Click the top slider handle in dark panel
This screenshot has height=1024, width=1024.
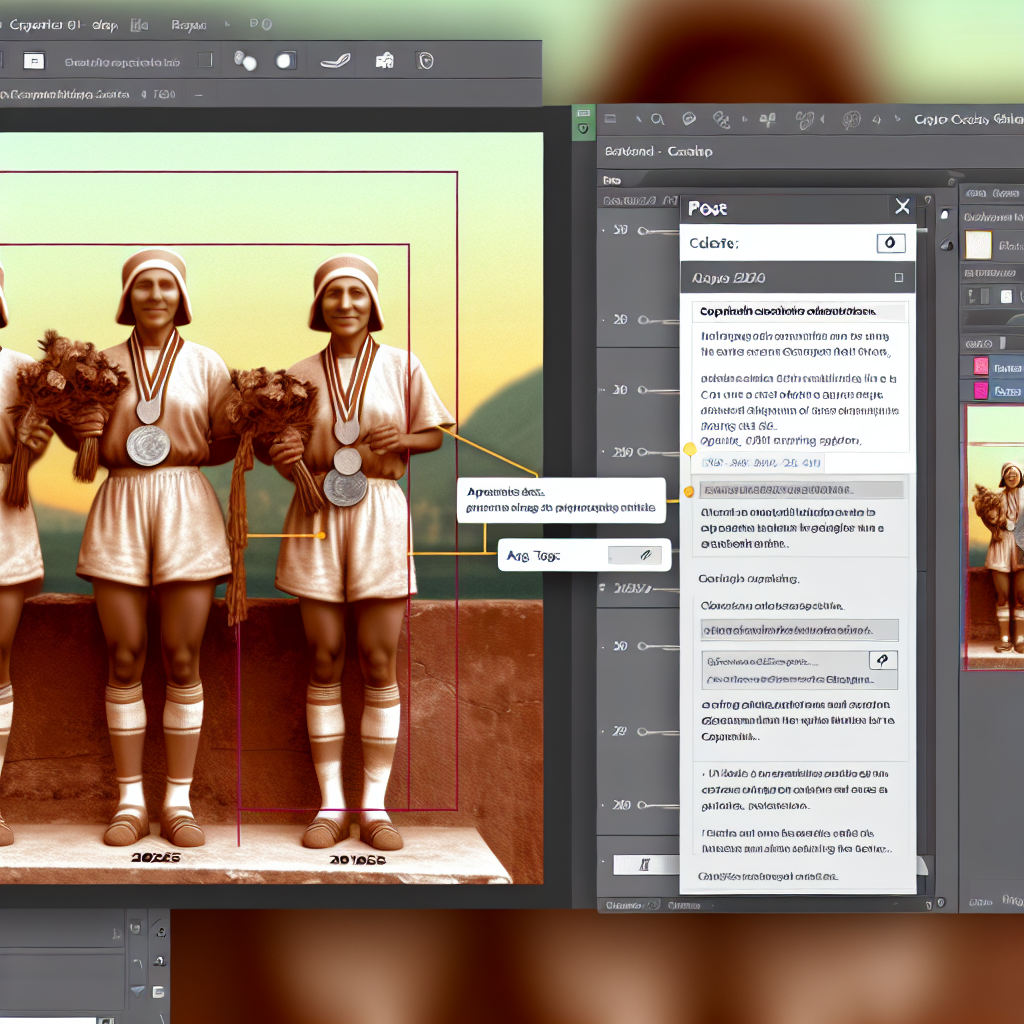[x=643, y=231]
